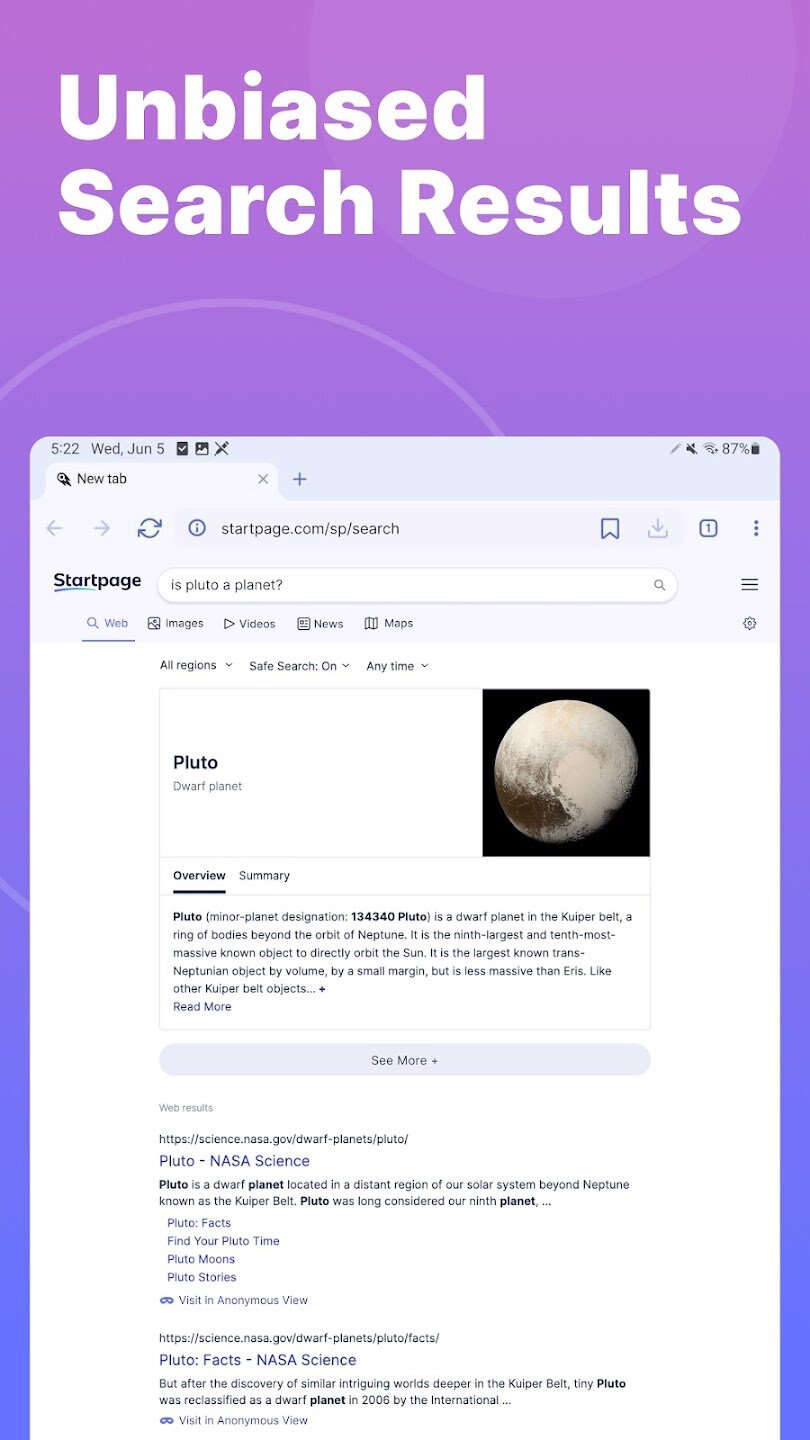Image resolution: width=810 pixels, height=1440 pixels.
Task: Bookmark this page with the bookmark icon
Action: 610,528
